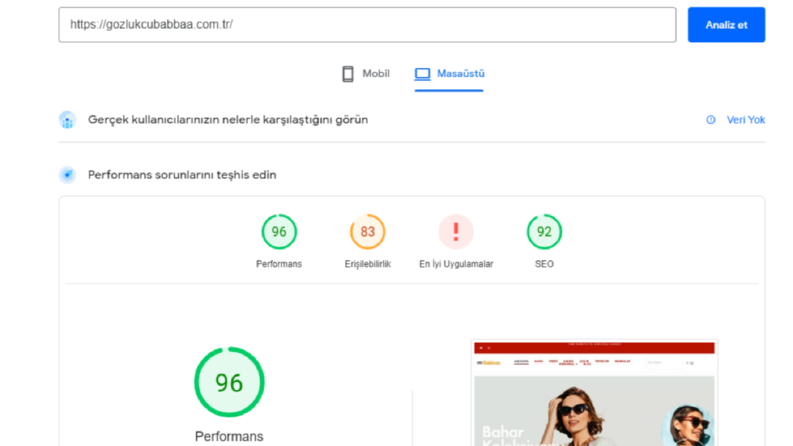This screenshot has width=793, height=446.
Task: Open the website screenshot thumbnail
Action: coord(594,393)
